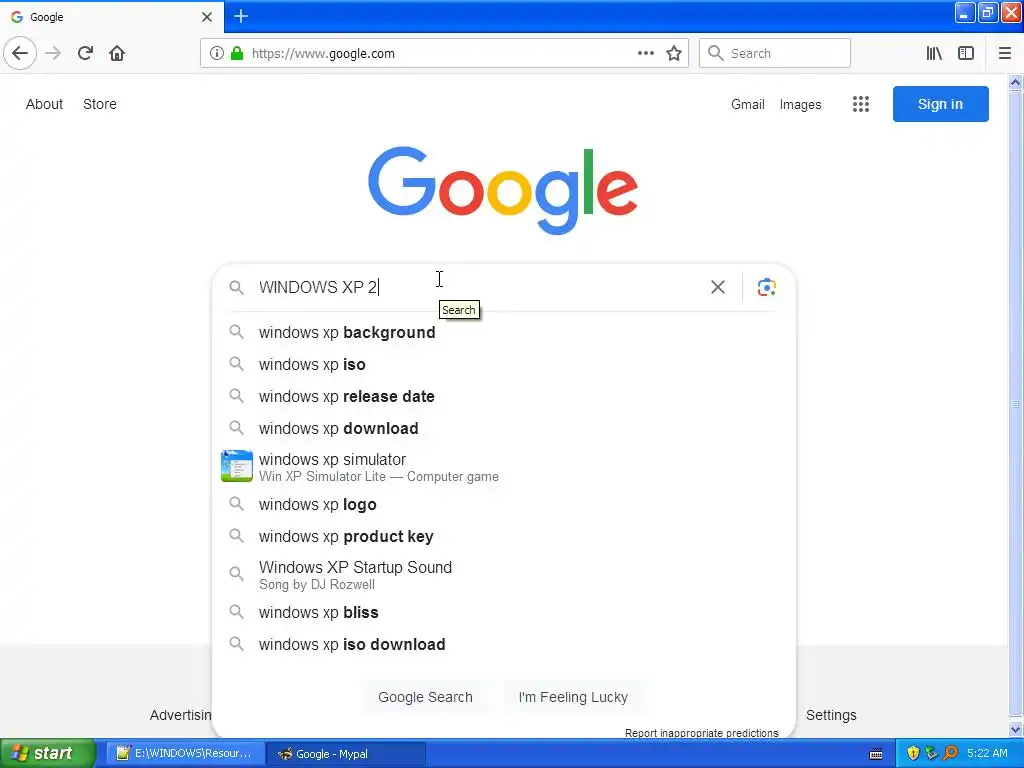The image size is (1024, 768).
Task: Click the Google Search button
Action: tap(425, 697)
